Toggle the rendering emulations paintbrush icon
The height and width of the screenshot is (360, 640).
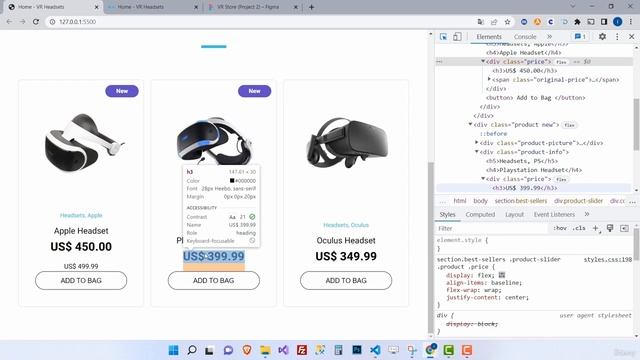[x=610, y=228]
